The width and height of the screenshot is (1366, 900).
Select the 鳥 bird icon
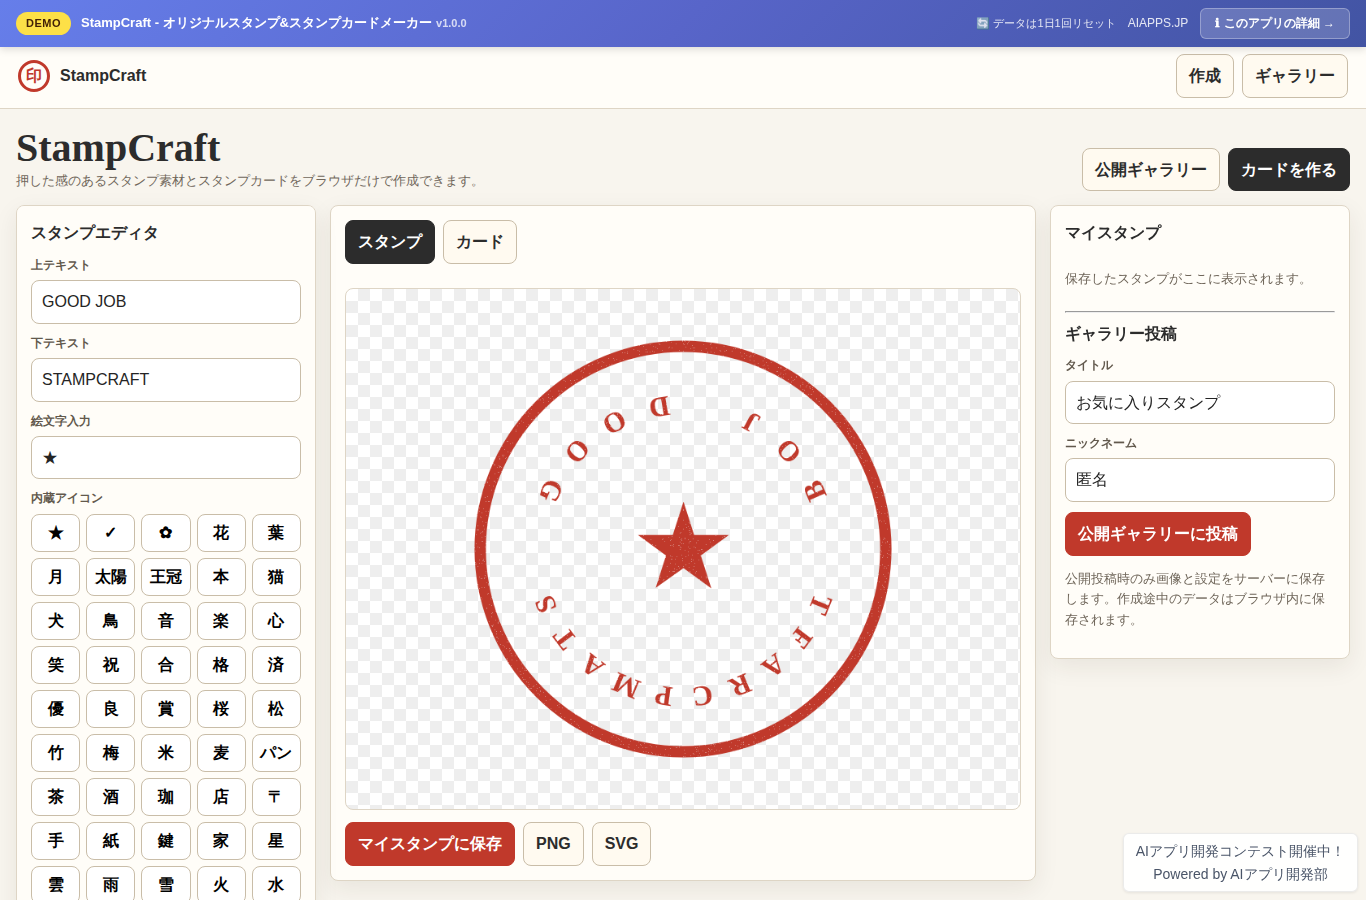click(x=111, y=621)
